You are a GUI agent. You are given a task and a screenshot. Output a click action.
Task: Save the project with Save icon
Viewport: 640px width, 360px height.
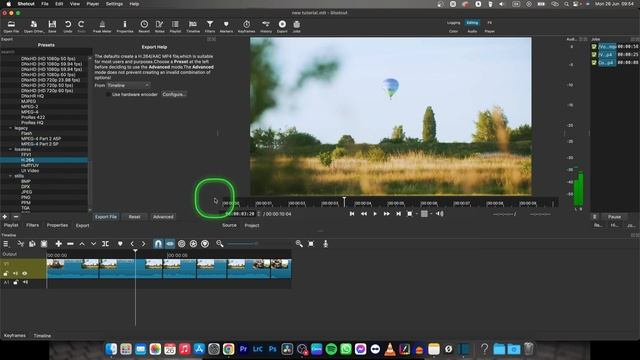click(52, 27)
